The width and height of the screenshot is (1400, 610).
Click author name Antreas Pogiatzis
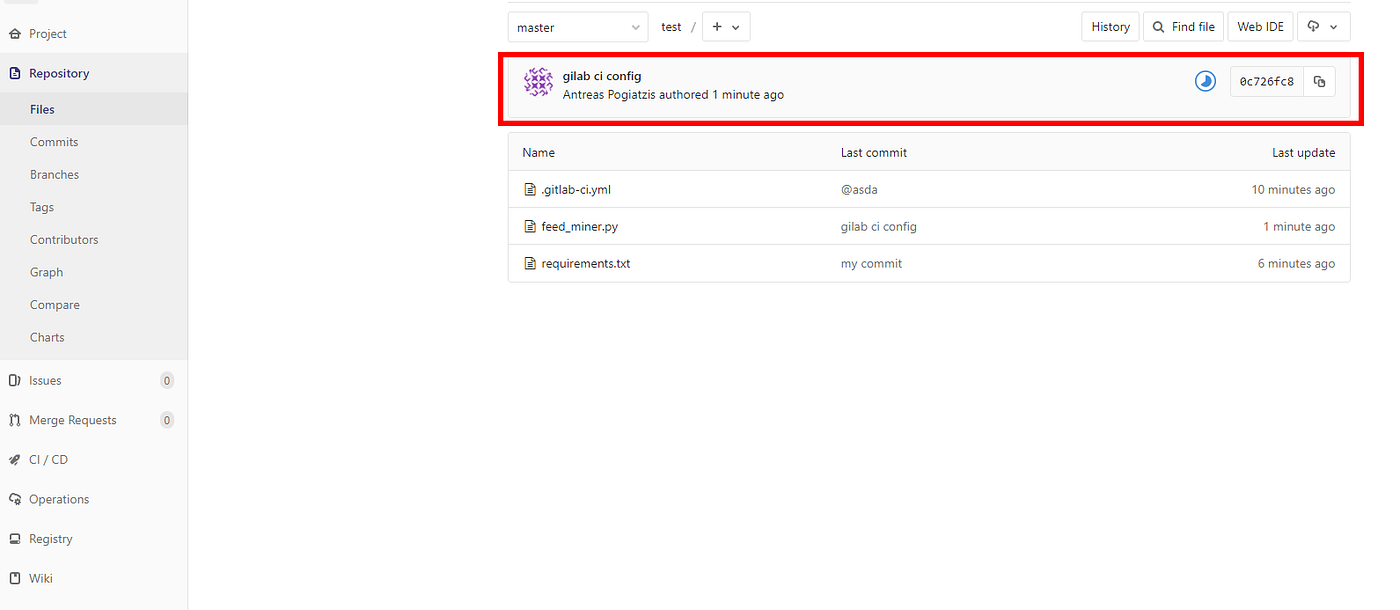coord(609,95)
